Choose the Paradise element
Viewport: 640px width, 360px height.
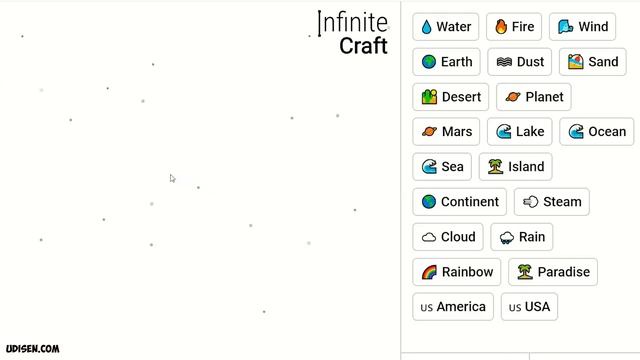pos(553,272)
